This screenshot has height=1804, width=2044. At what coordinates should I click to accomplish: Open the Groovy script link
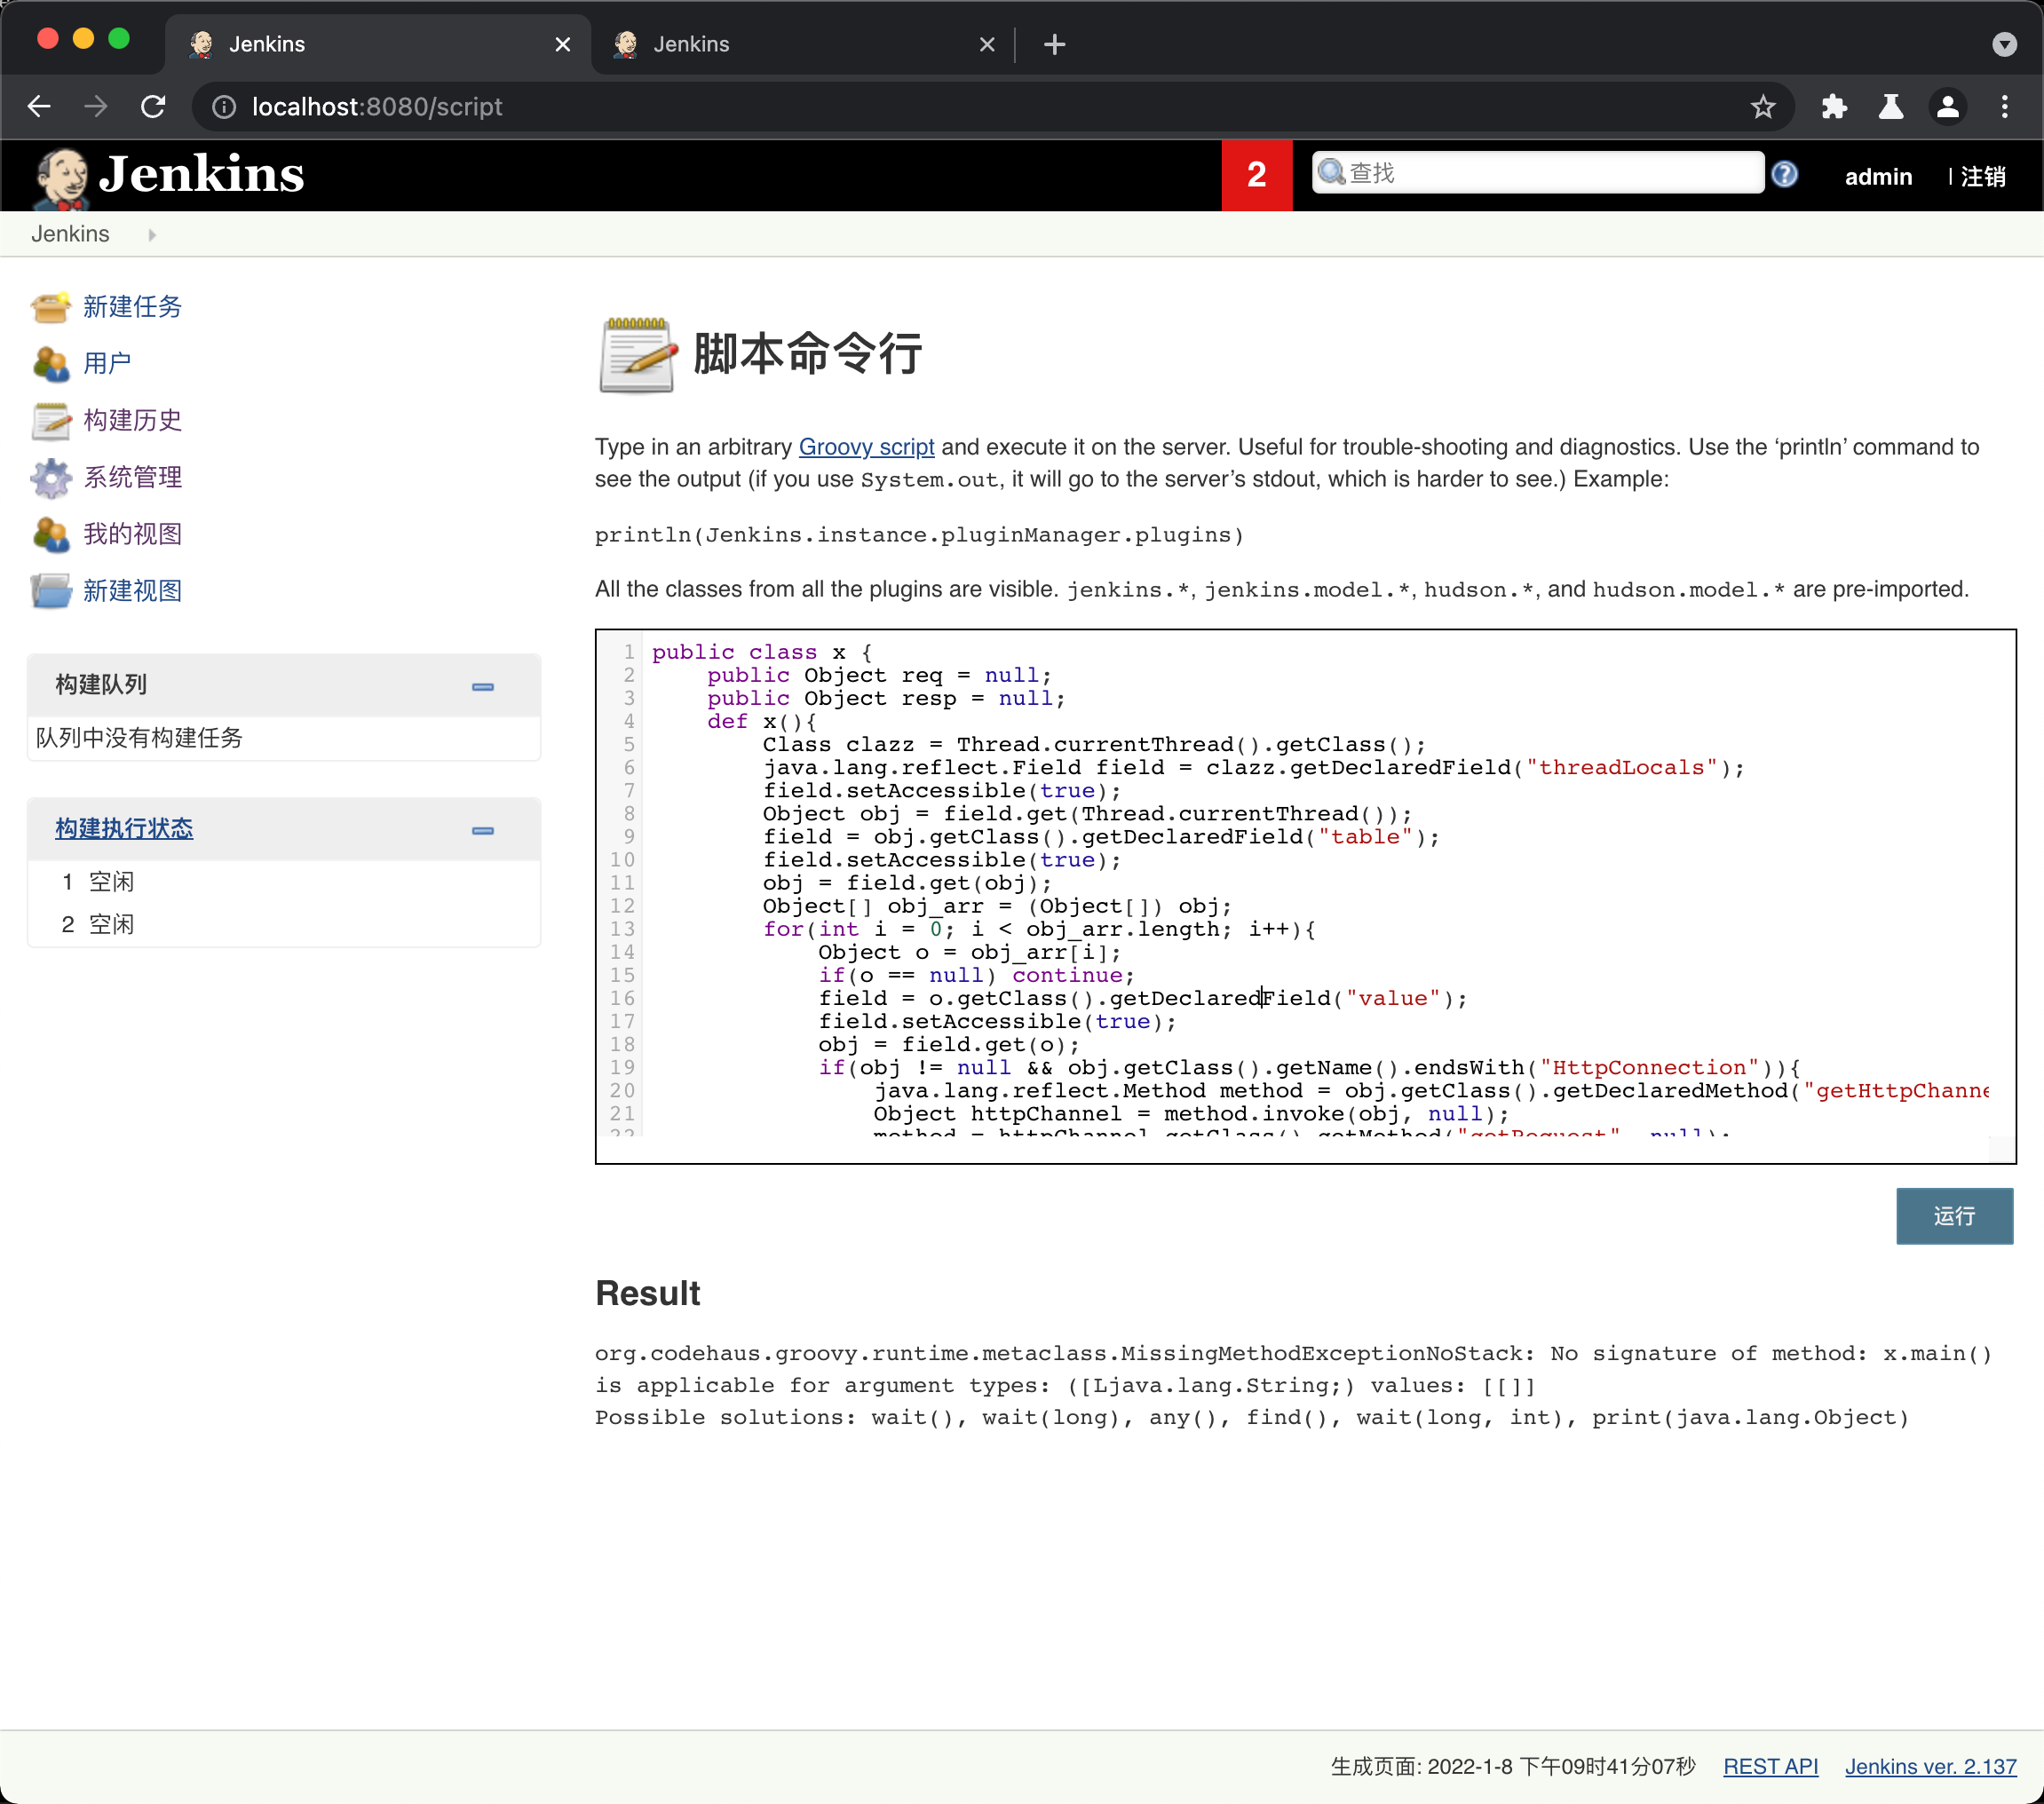[866, 447]
